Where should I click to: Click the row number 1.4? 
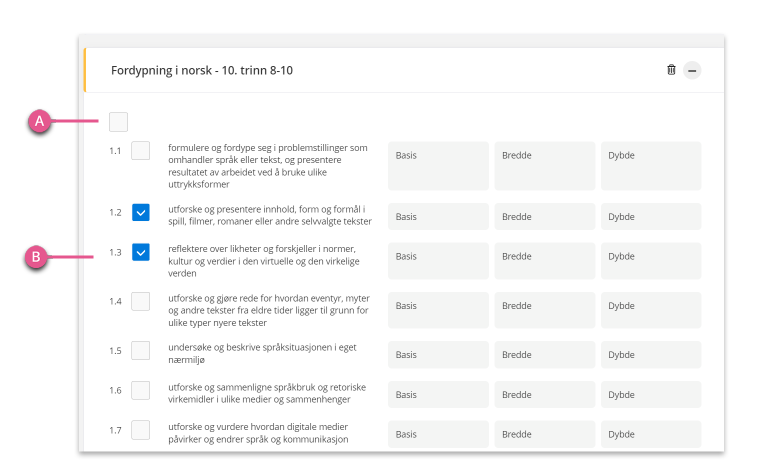coord(115,302)
